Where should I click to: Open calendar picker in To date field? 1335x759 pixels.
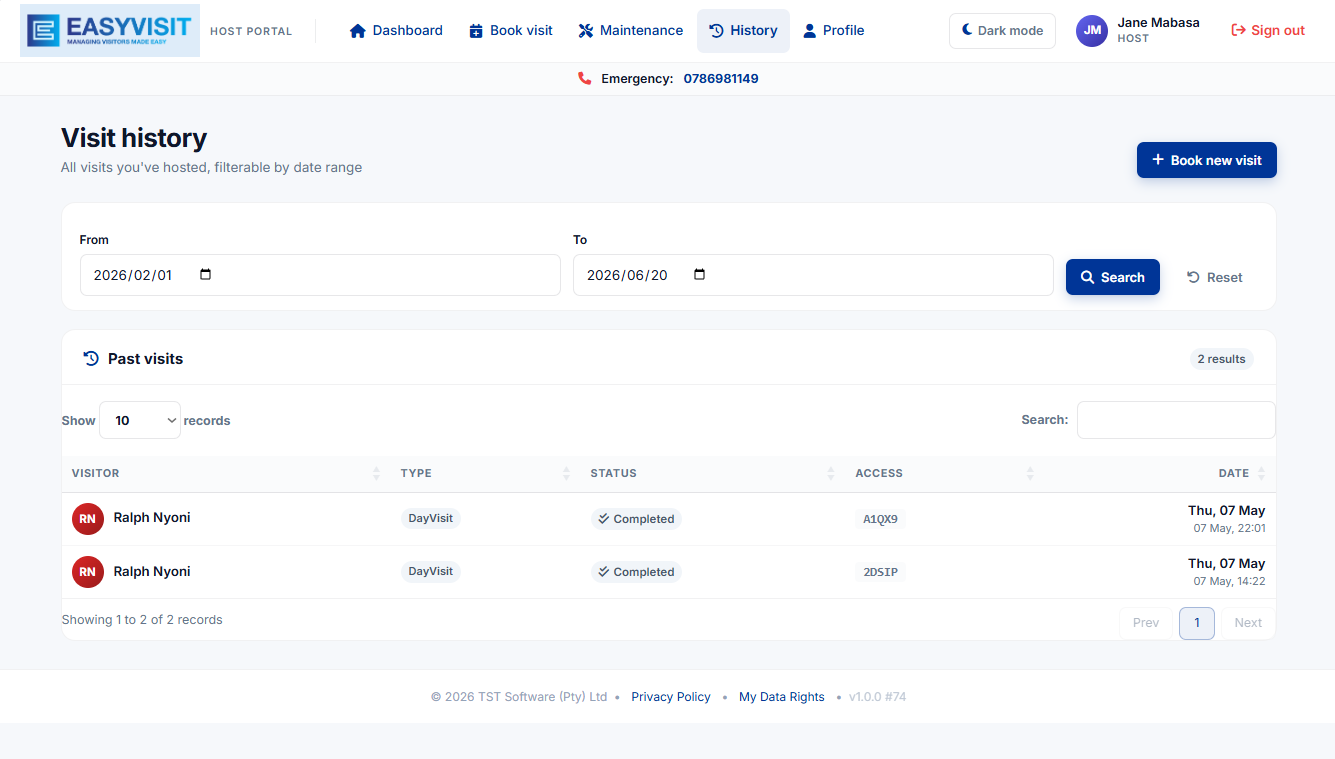click(699, 275)
